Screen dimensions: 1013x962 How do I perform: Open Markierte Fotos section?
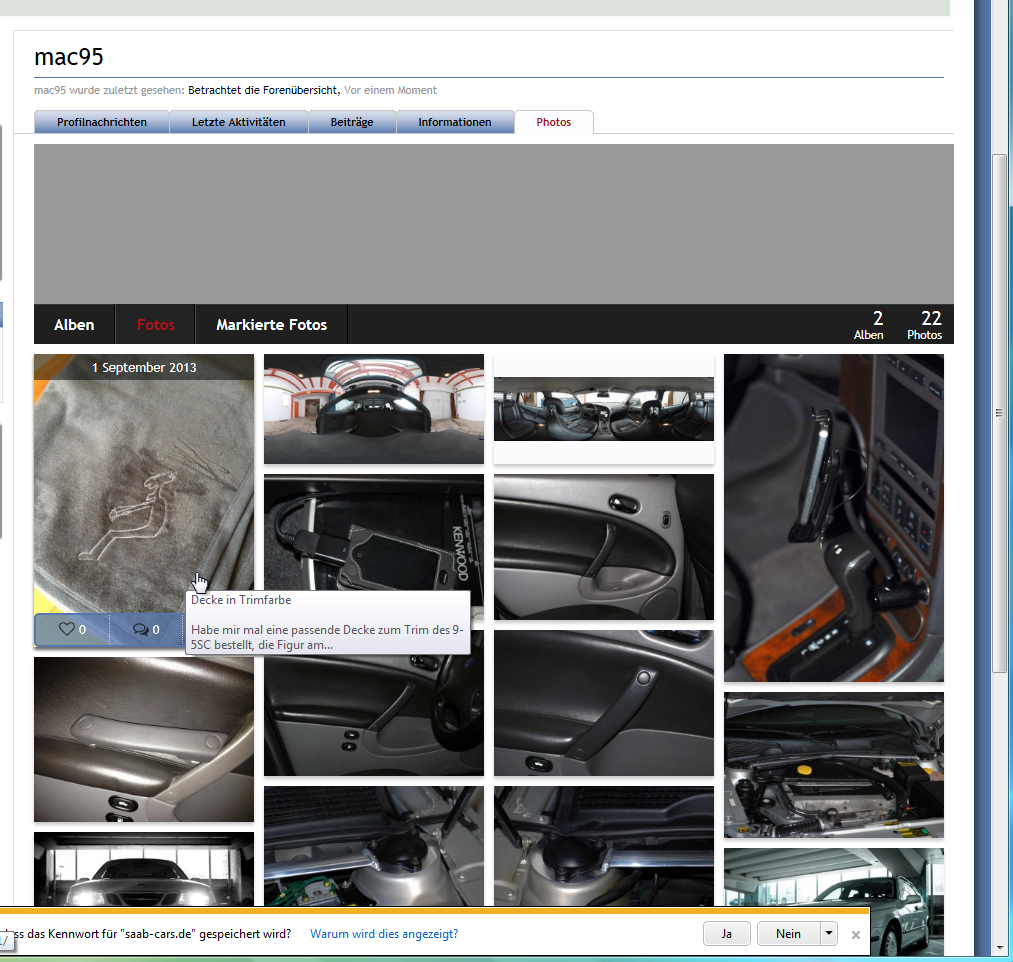pyautogui.click(x=271, y=324)
